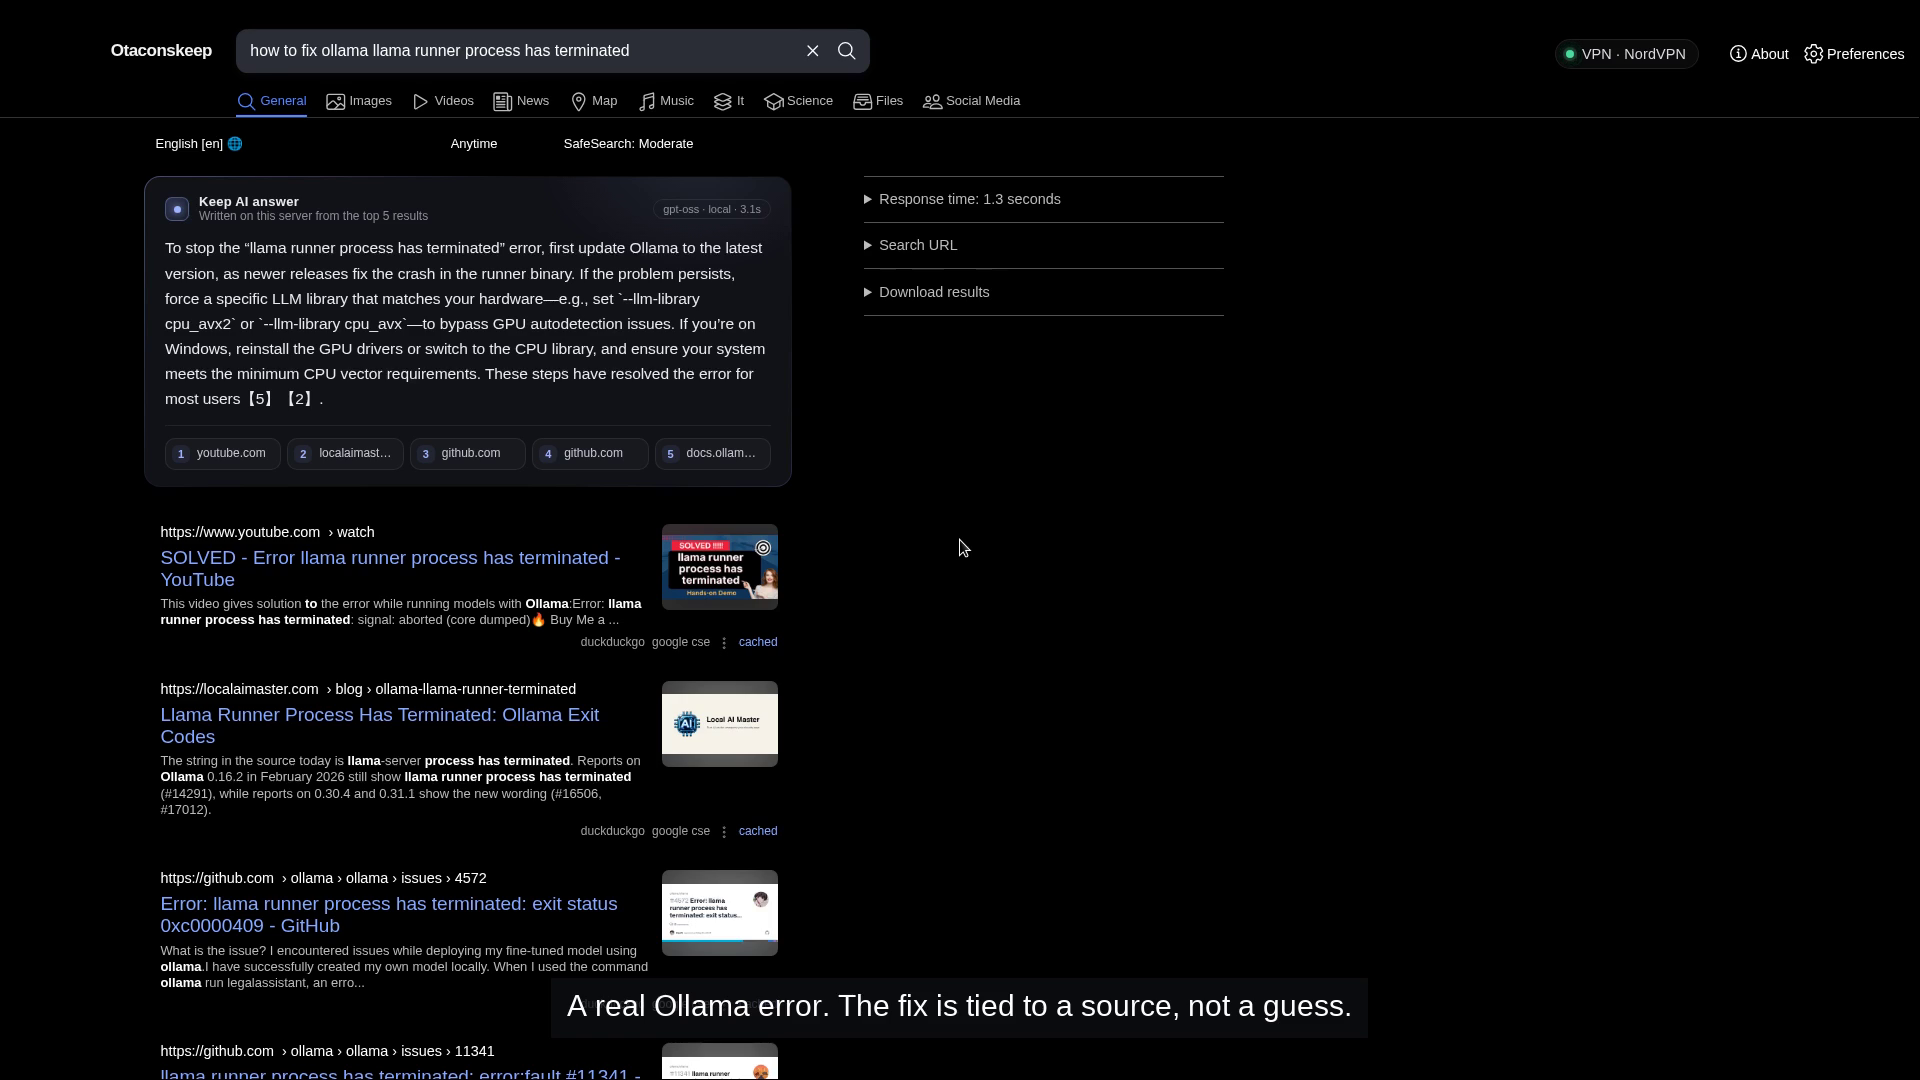Switch to the Images tab
1920x1080 pixels.
[x=359, y=101]
